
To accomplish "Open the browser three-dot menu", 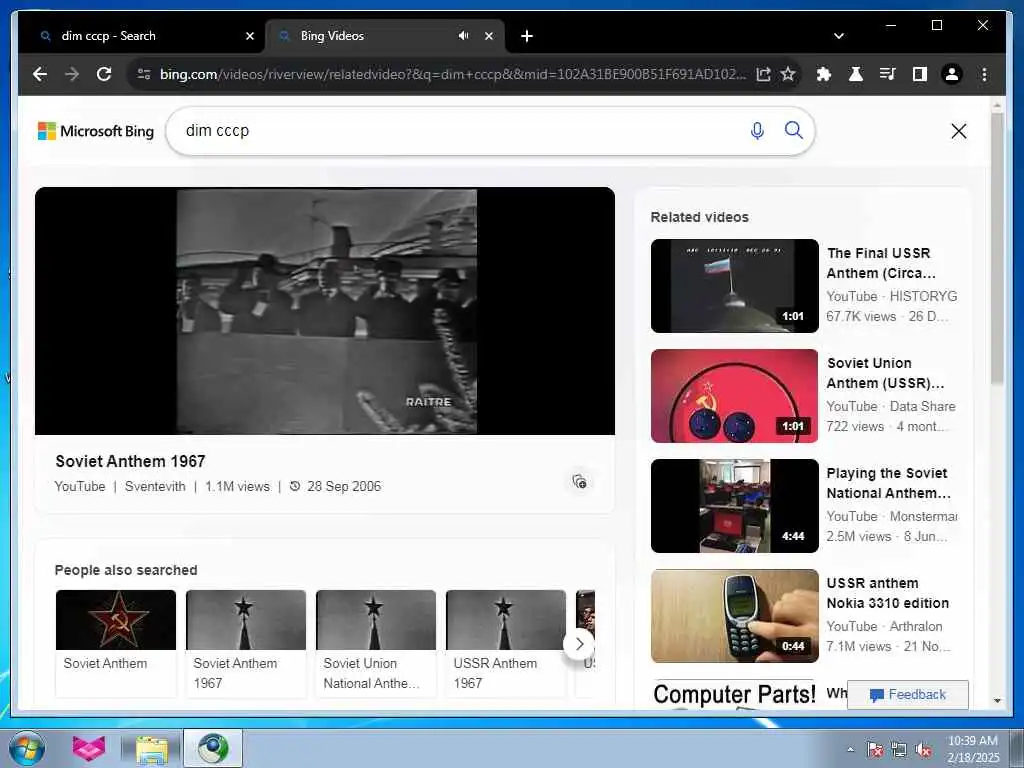I will (984, 74).
